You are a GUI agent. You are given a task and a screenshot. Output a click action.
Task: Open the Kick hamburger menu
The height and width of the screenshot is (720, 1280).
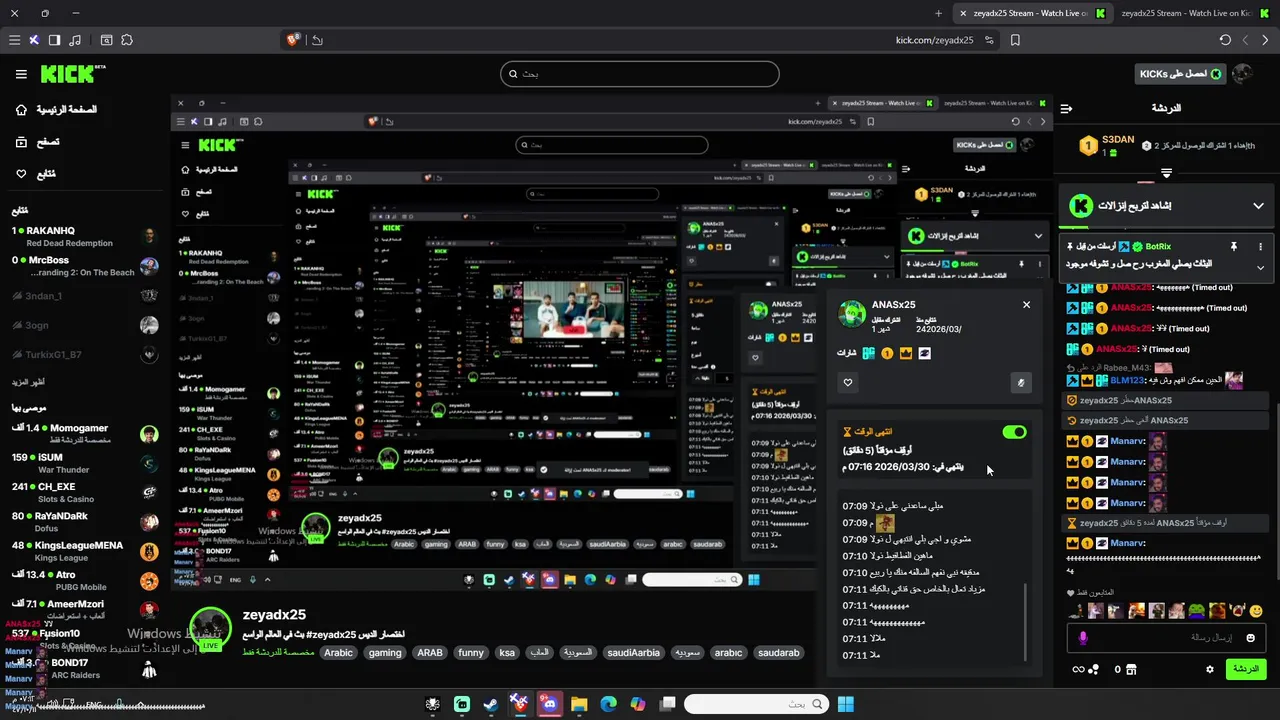pyautogui.click(x=21, y=74)
